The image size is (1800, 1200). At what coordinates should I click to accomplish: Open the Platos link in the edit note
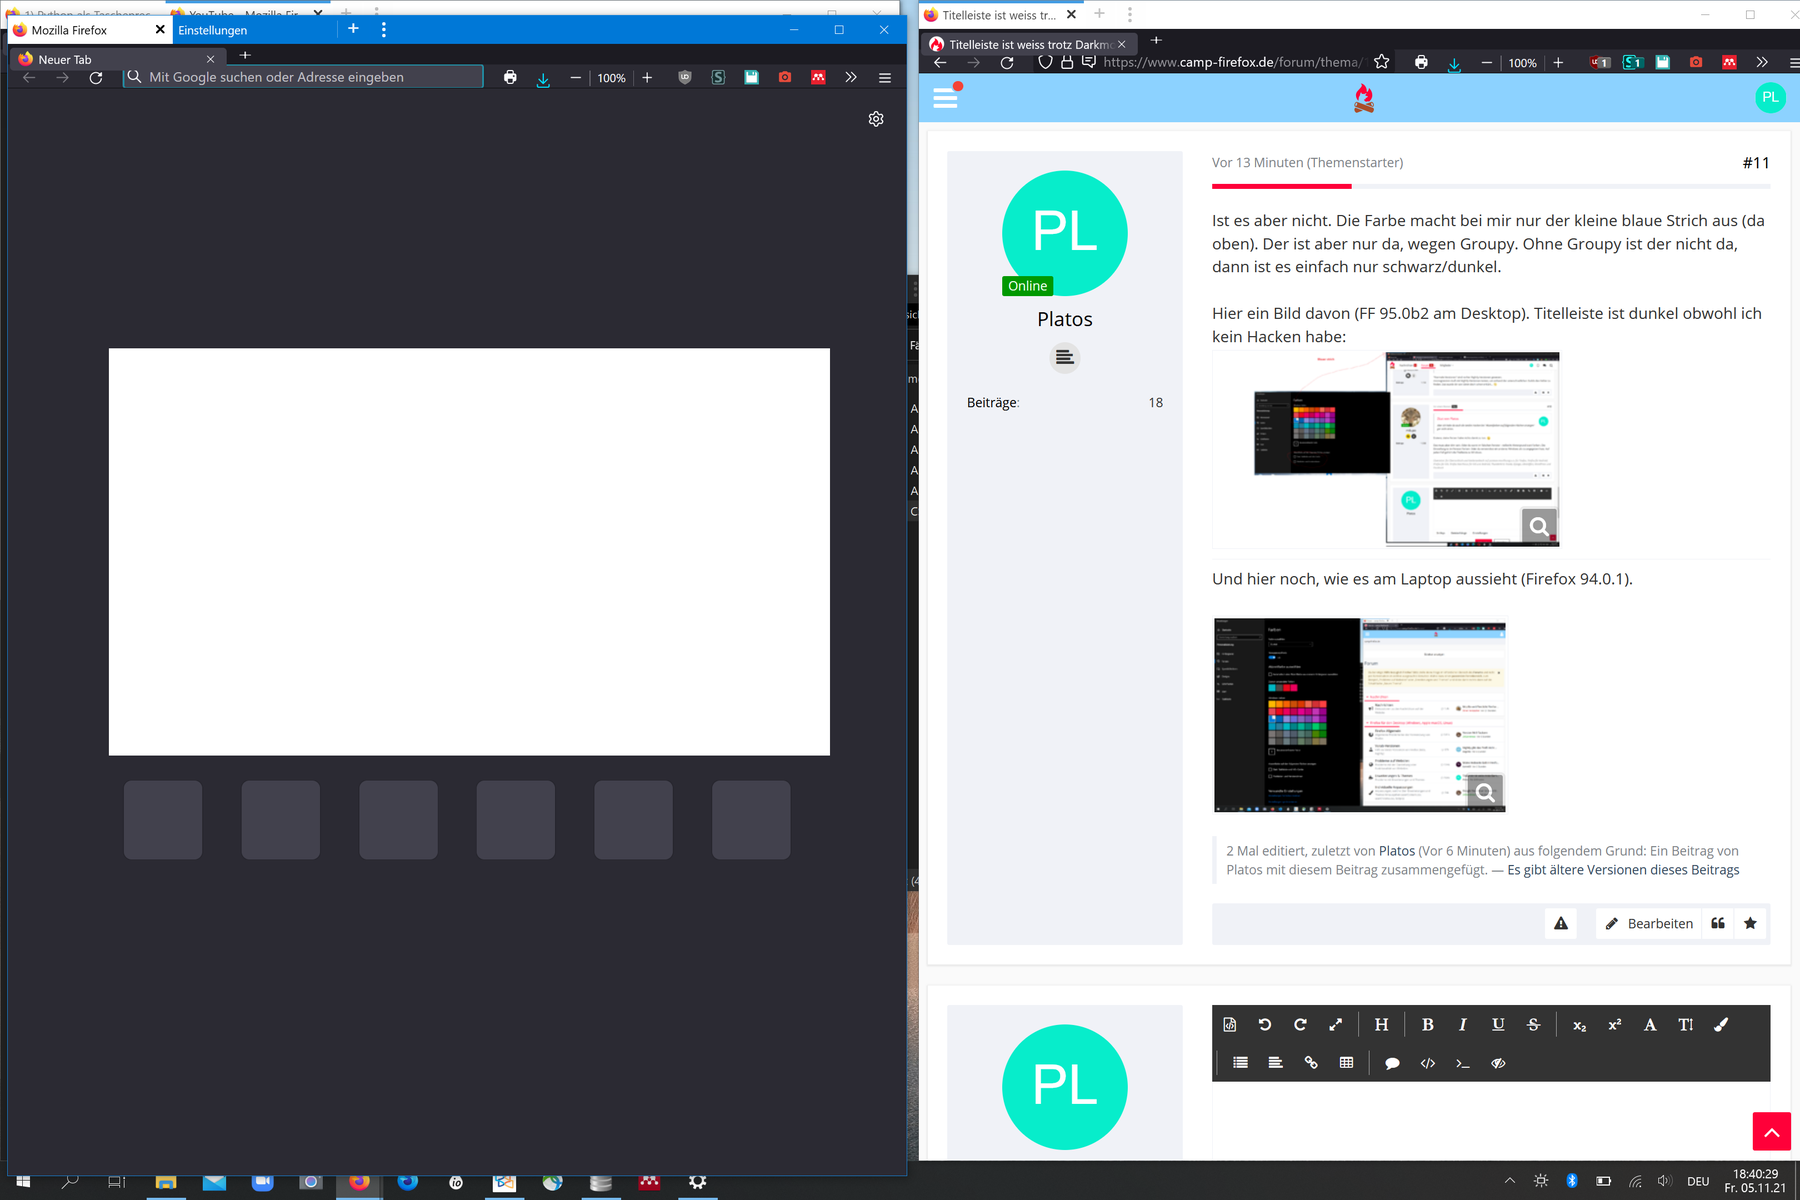(x=1397, y=851)
